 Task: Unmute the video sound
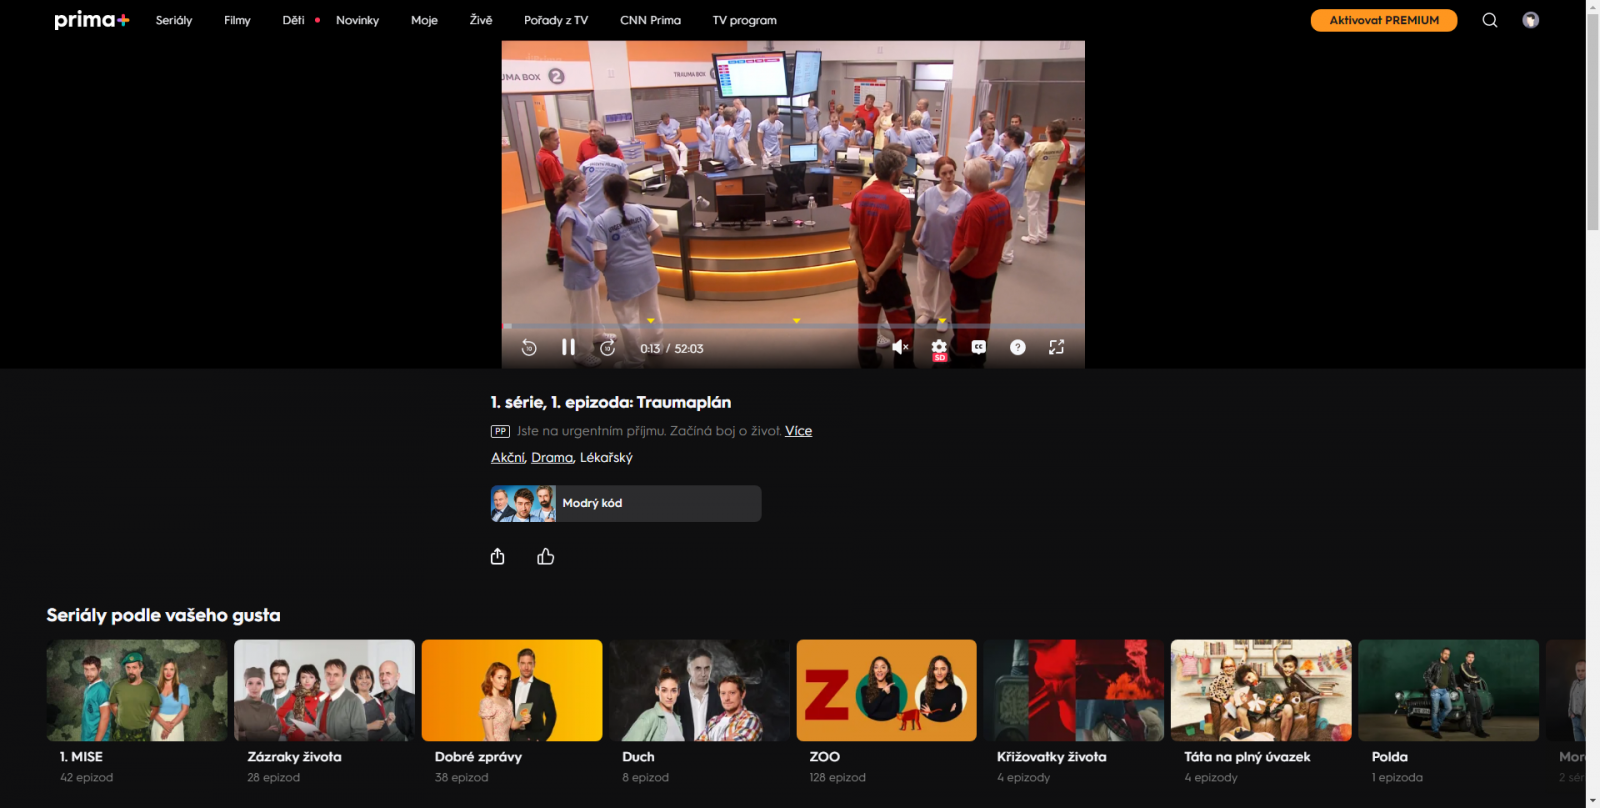pos(900,347)
